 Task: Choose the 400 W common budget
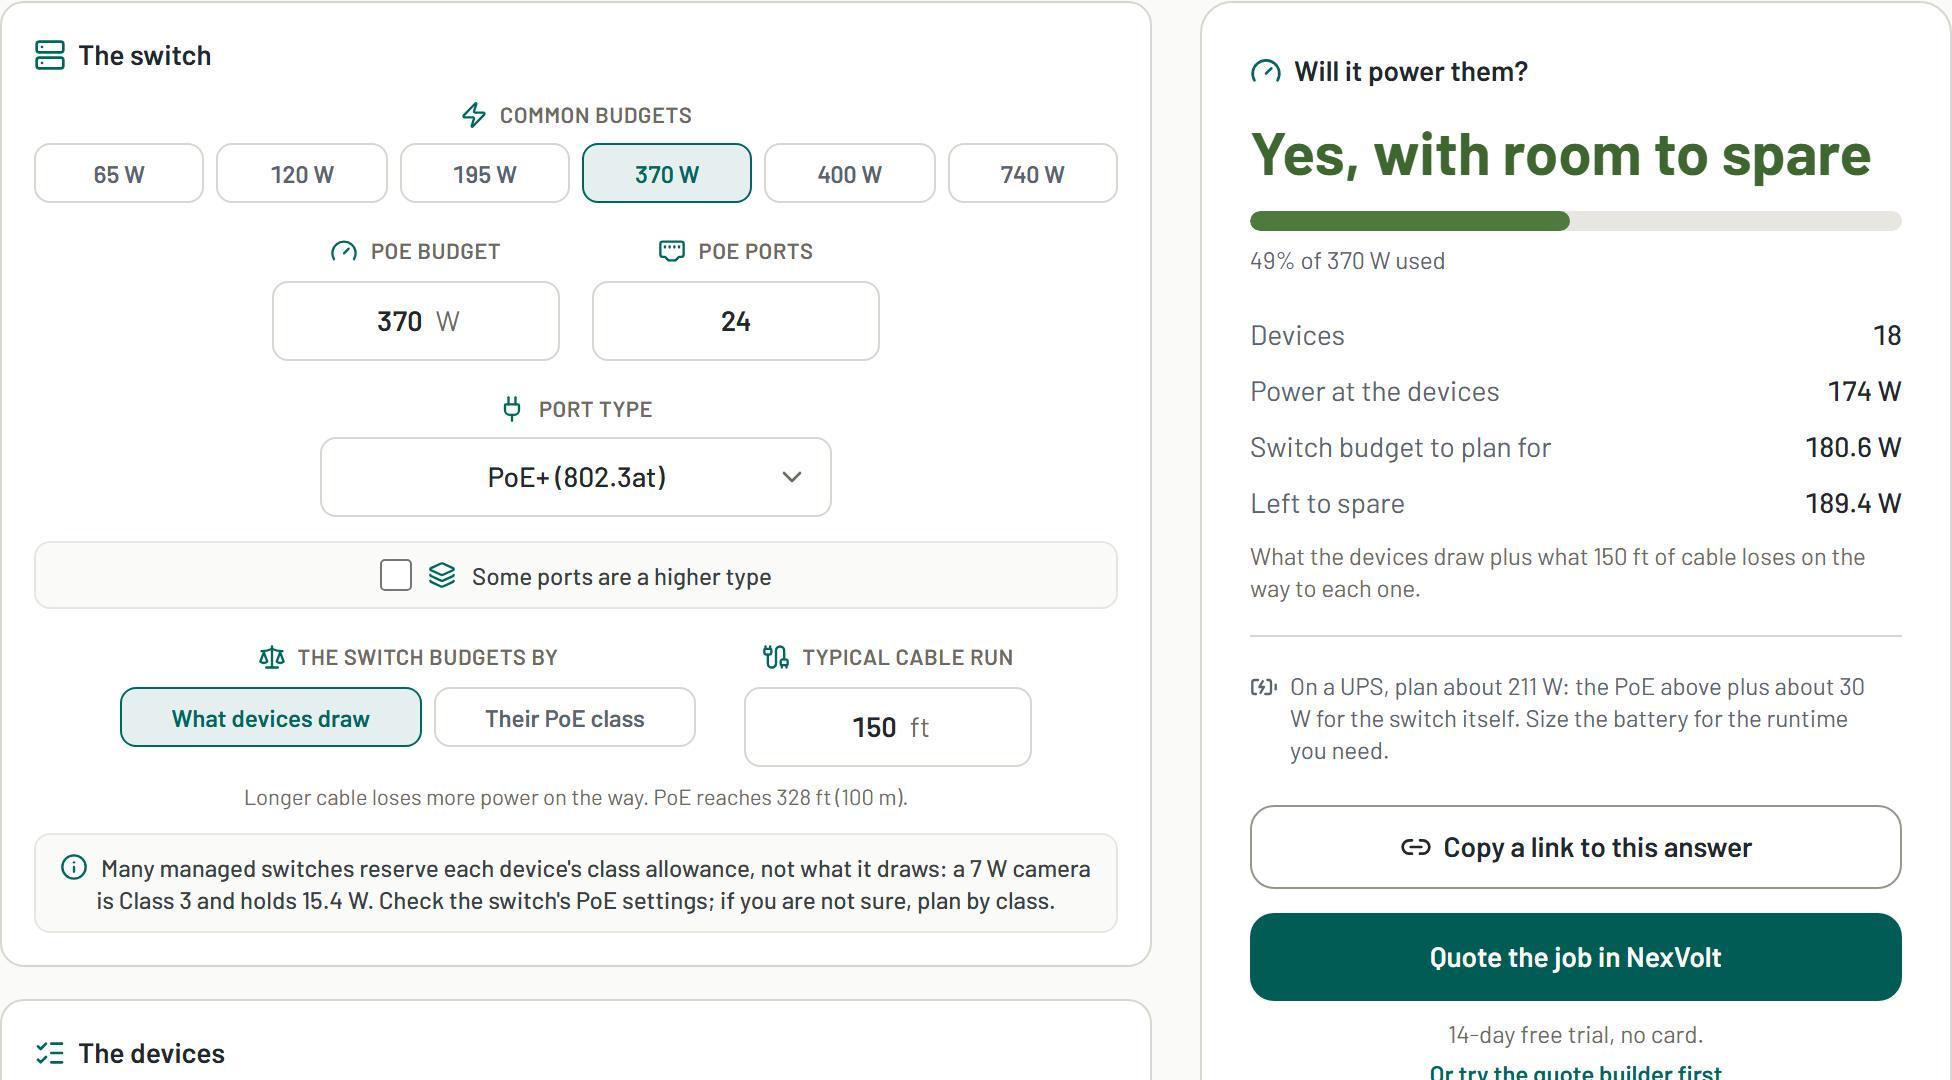click(850, 173)
